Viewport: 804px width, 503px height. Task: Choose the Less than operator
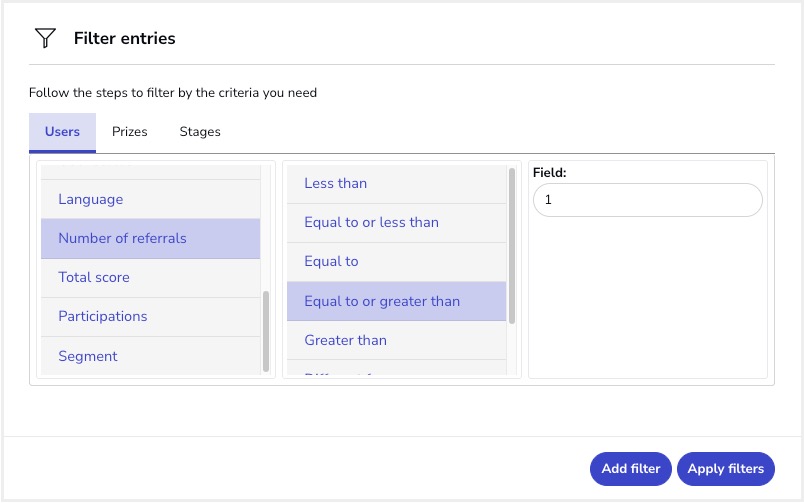point(396,183)
